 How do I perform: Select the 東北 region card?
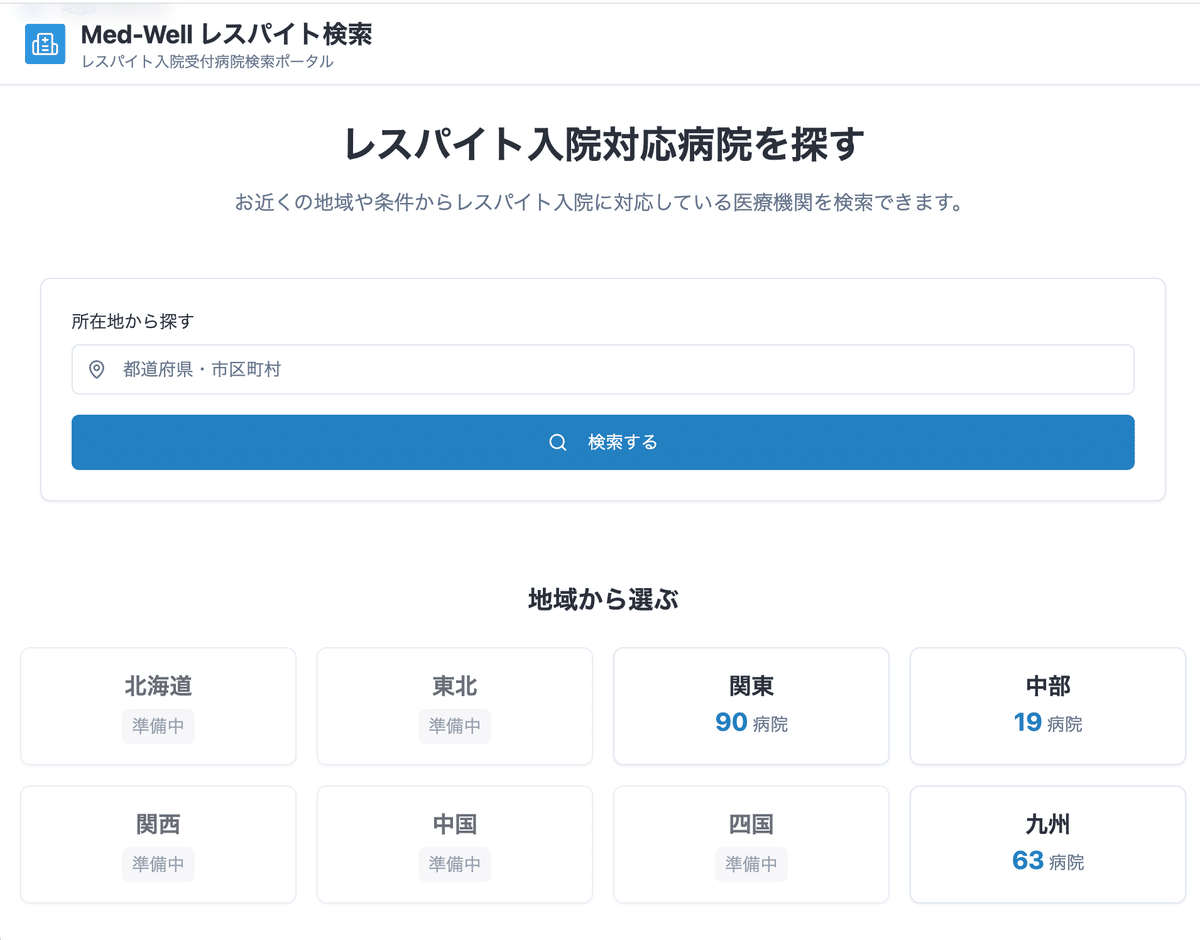tap(455, 706)
